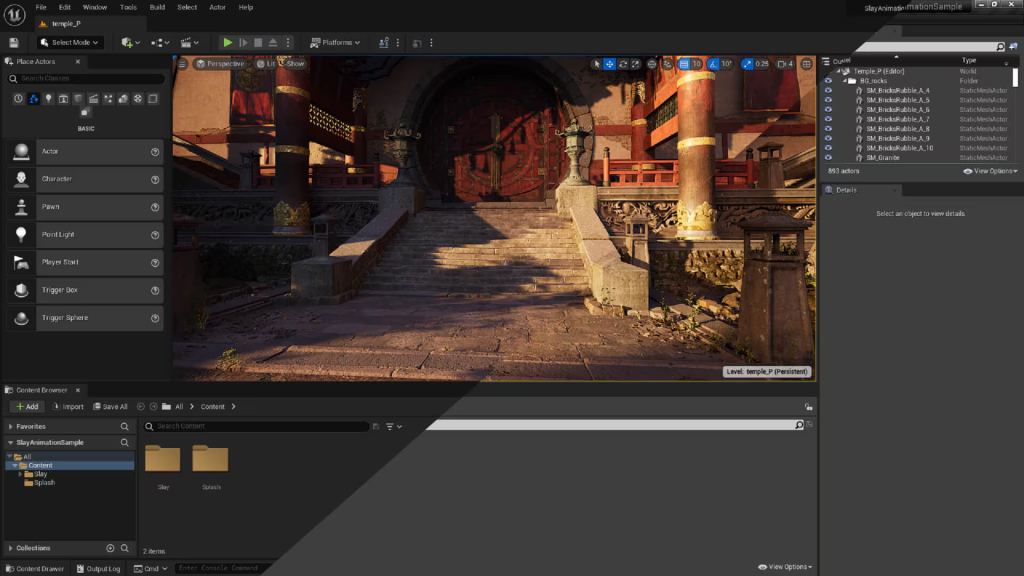The width and height of the screenshot is (1024, 576).
Task: Close the Place Actors panel tab
Action: click(x=78, y=61)
